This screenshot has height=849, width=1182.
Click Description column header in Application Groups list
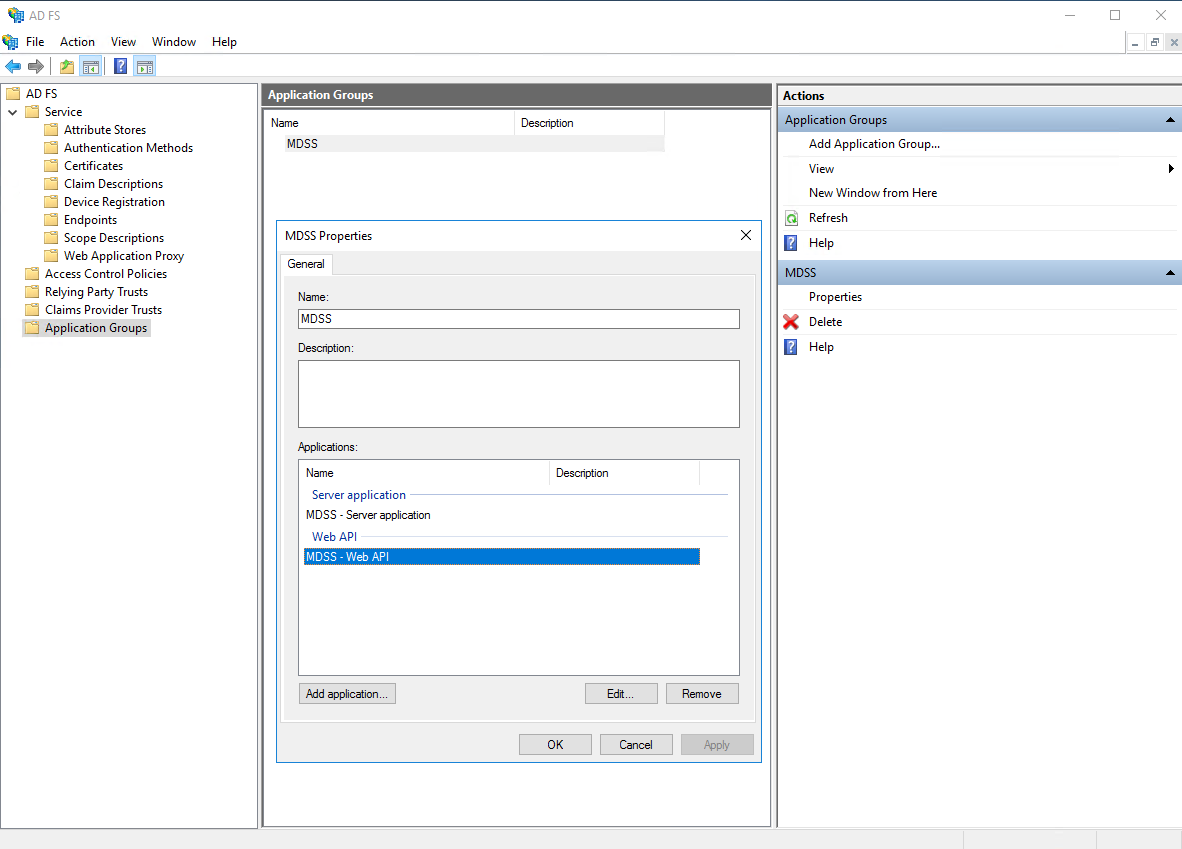pos(589,123)
